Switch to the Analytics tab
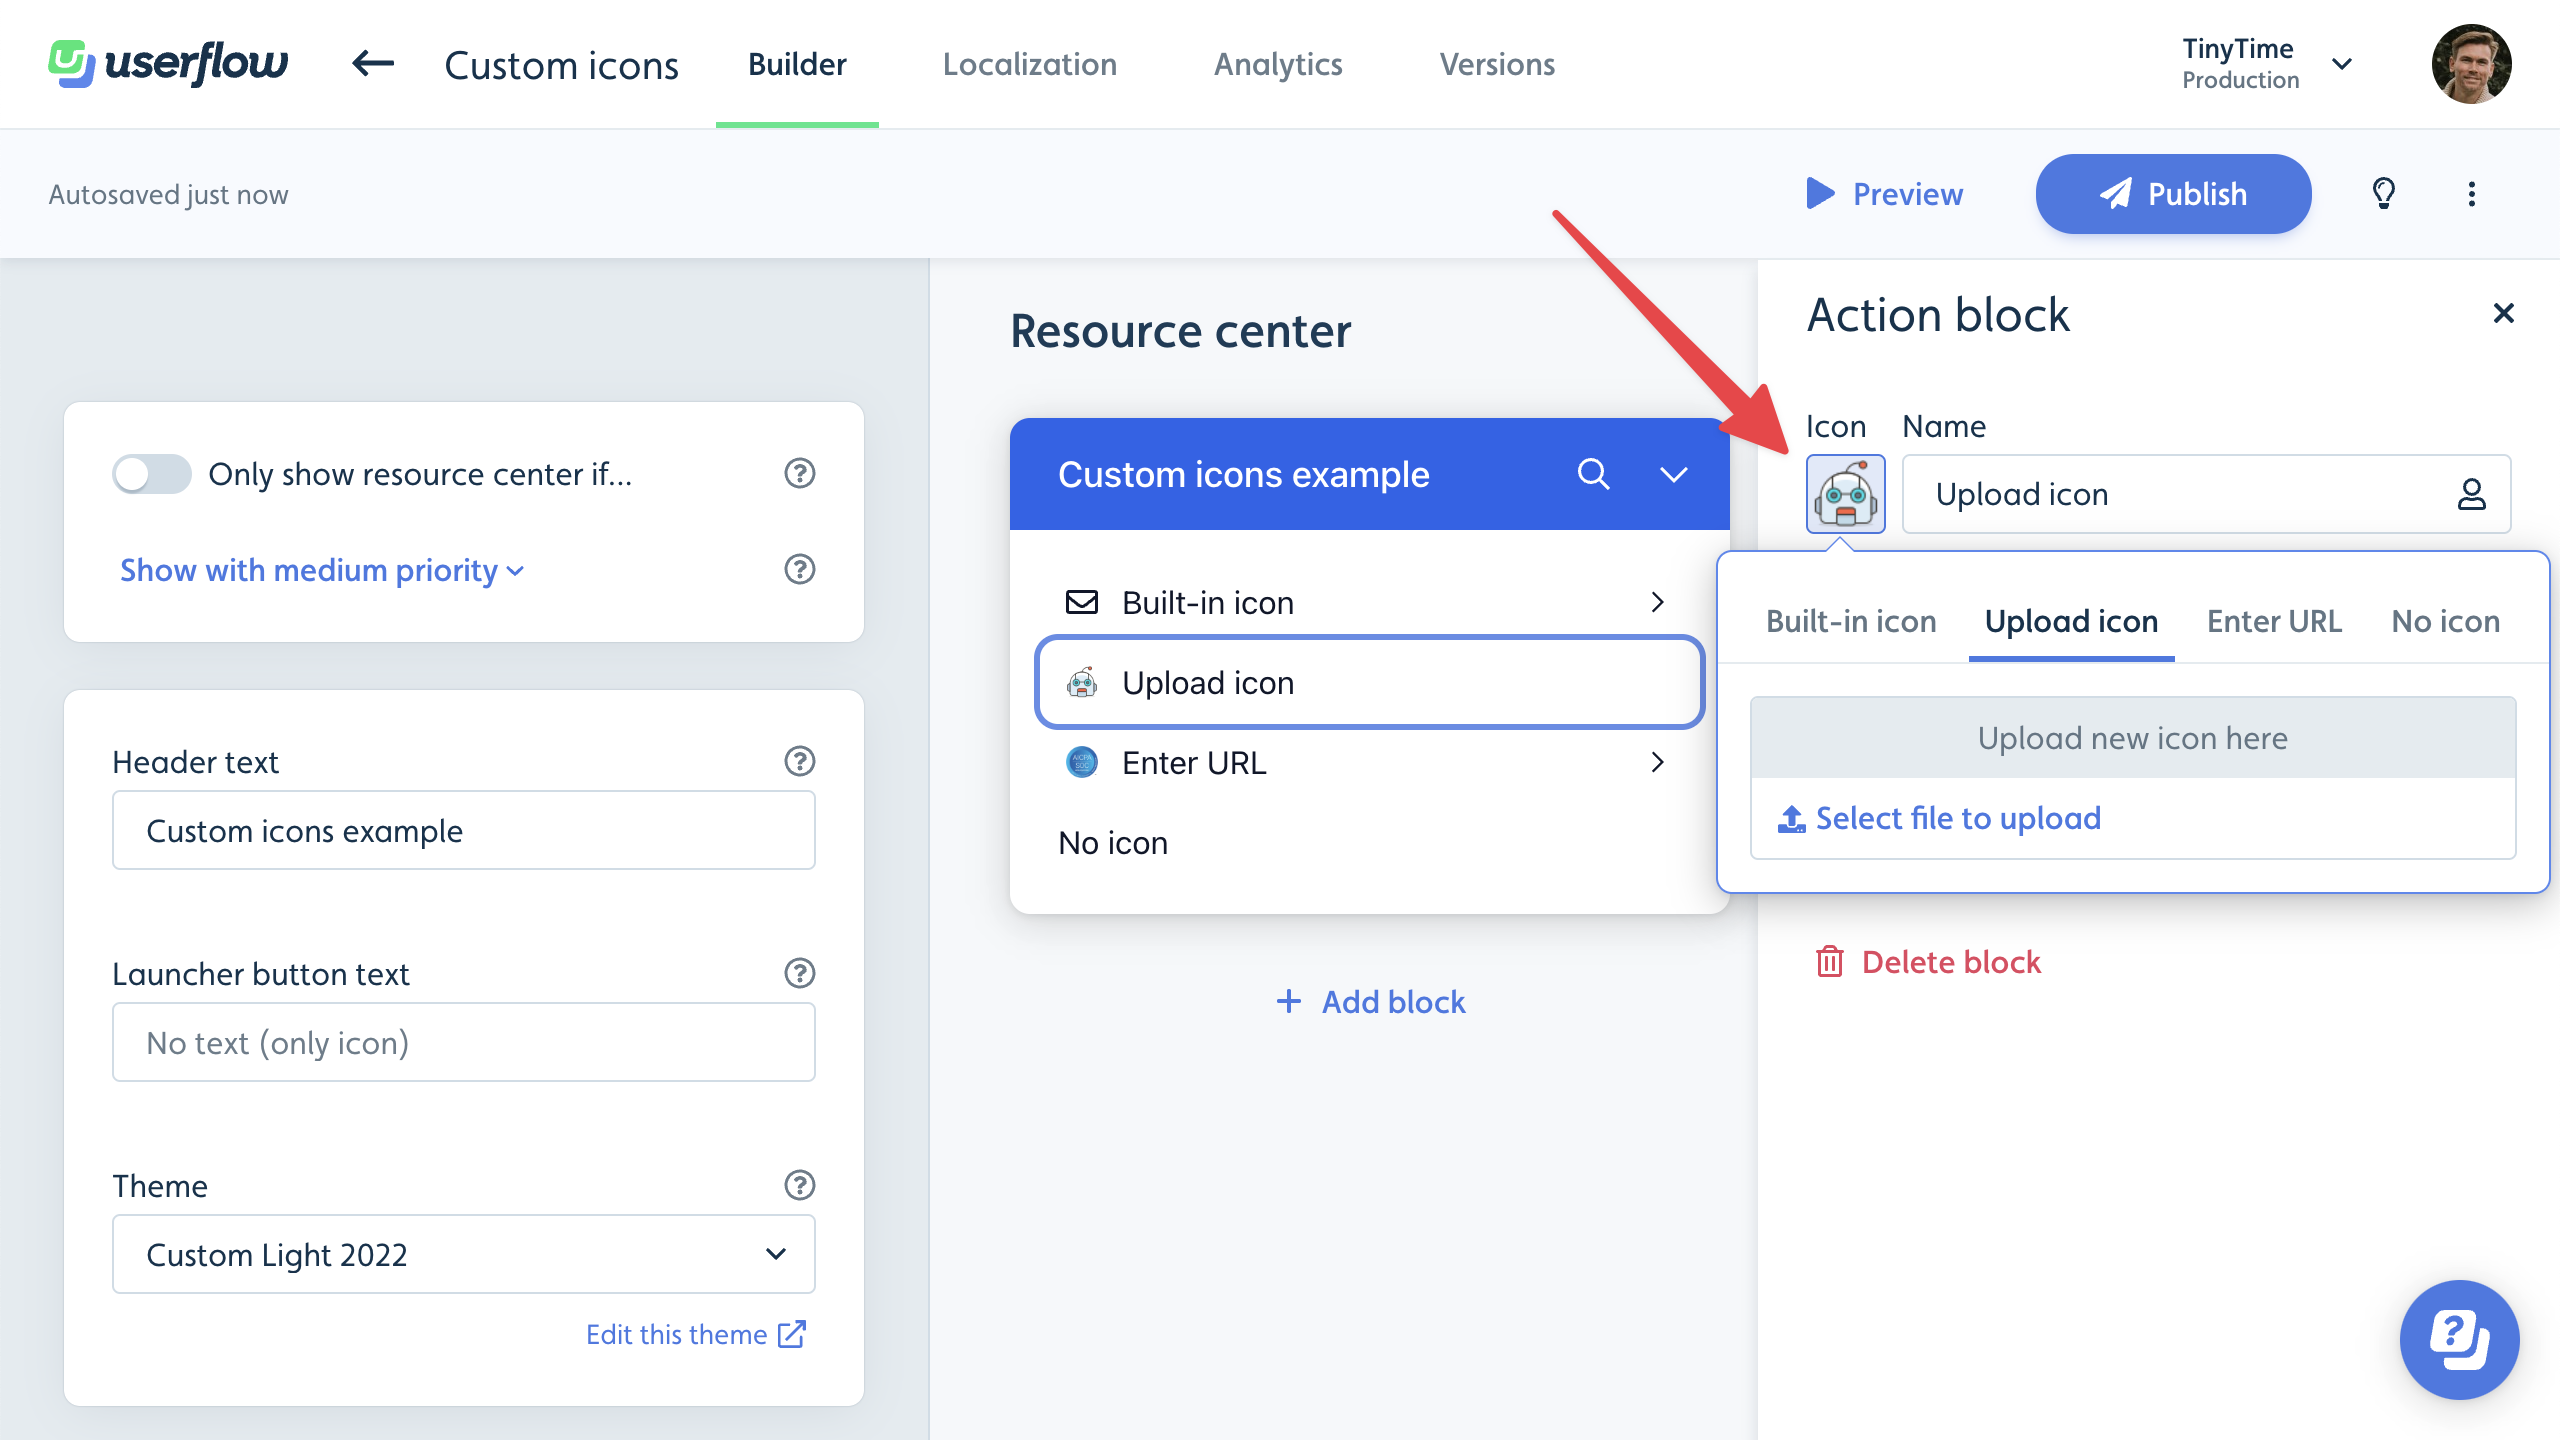 tap(1278, 64)
